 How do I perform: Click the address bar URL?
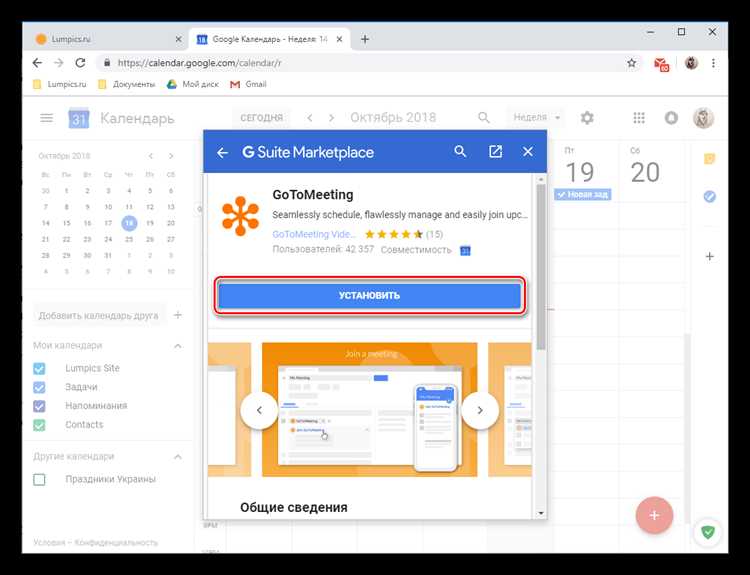(199, 63)
